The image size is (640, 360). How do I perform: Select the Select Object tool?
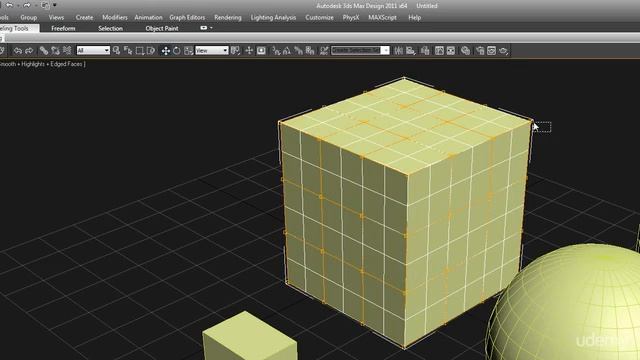(x=116, y=51)
